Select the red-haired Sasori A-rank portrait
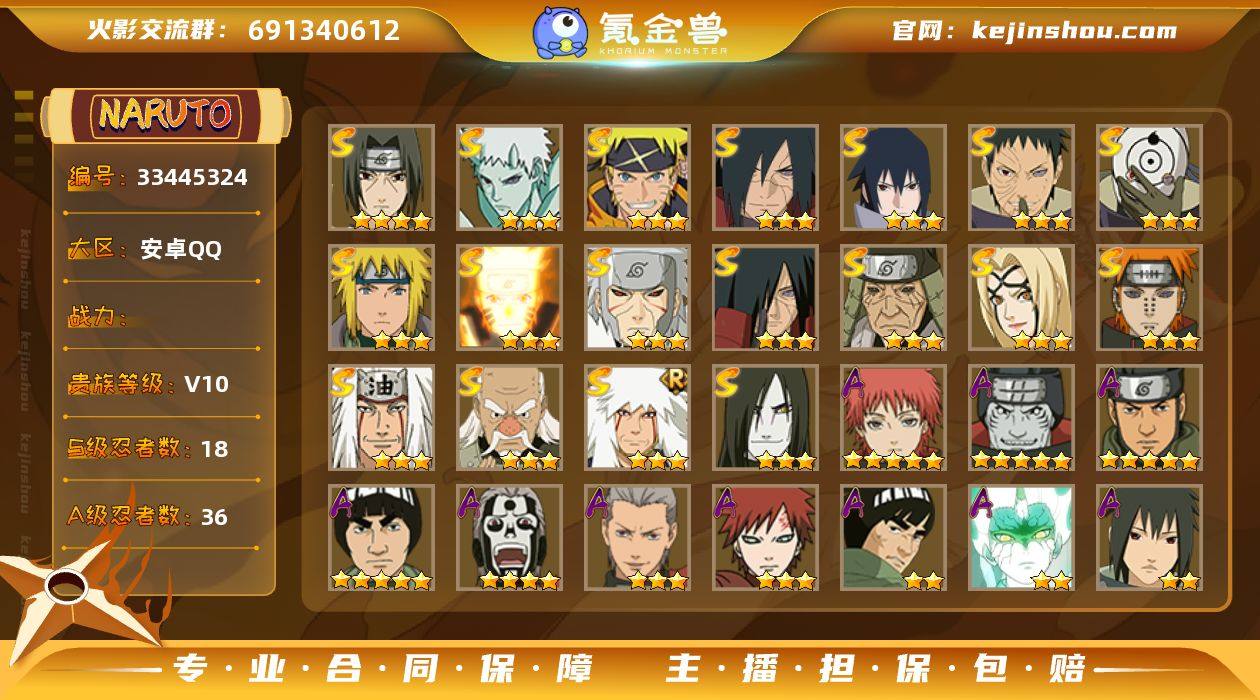 [x=893, y=418]
